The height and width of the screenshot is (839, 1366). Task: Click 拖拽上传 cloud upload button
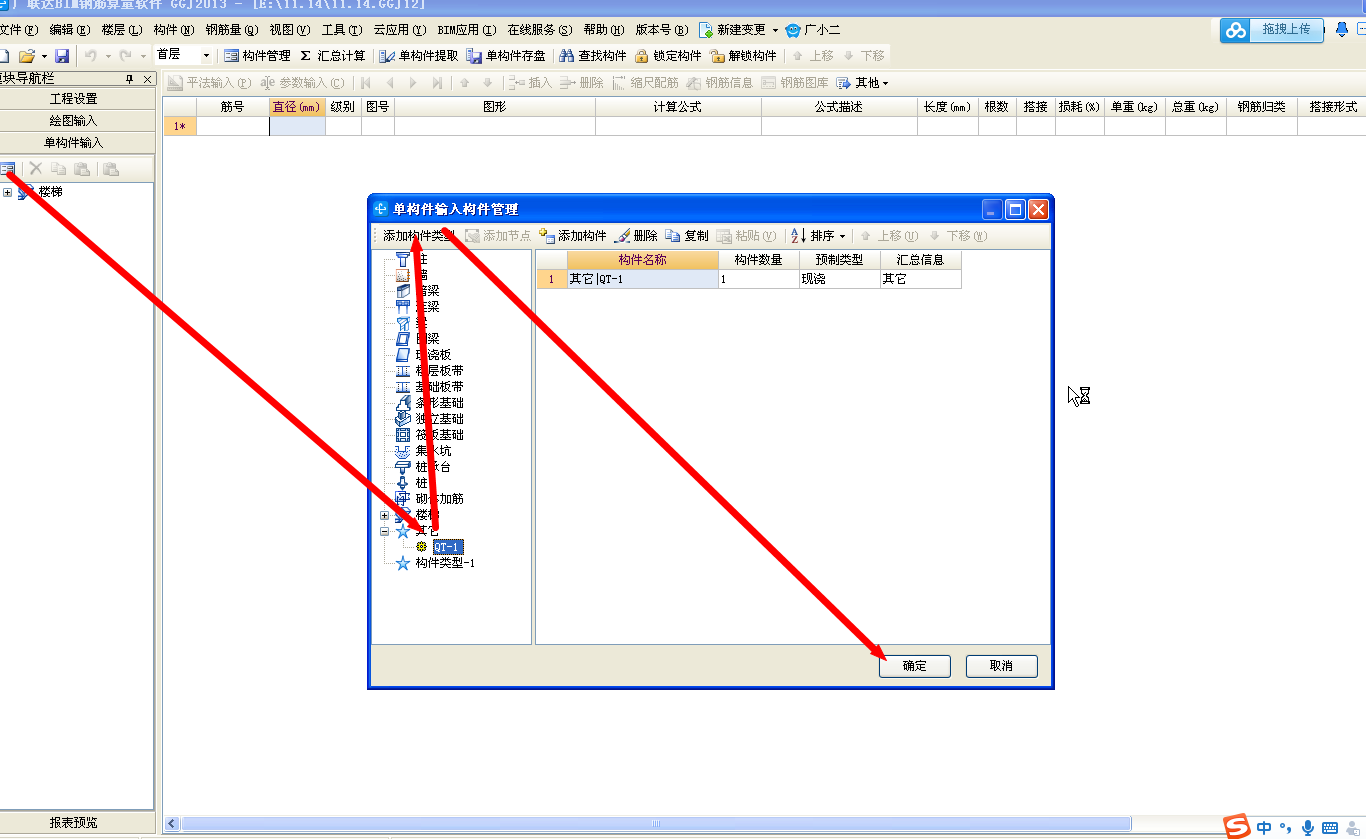[x=1271, y=30]
